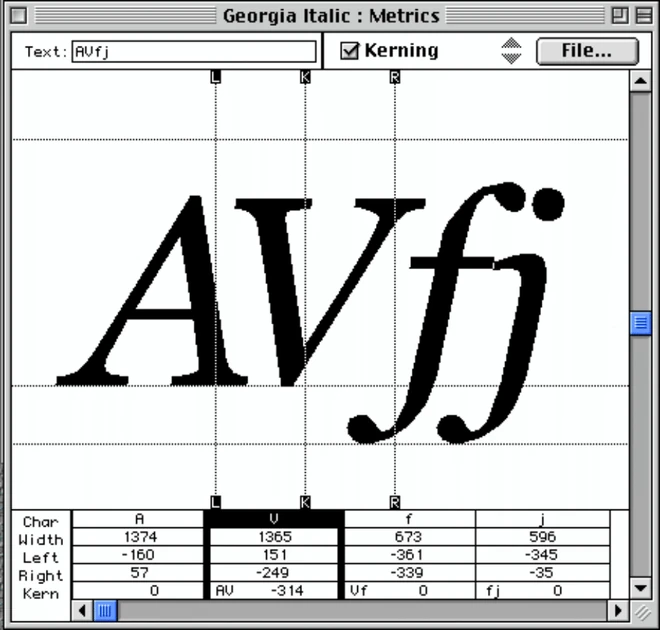Click the left bearing -361 for f

coord(409,555)
